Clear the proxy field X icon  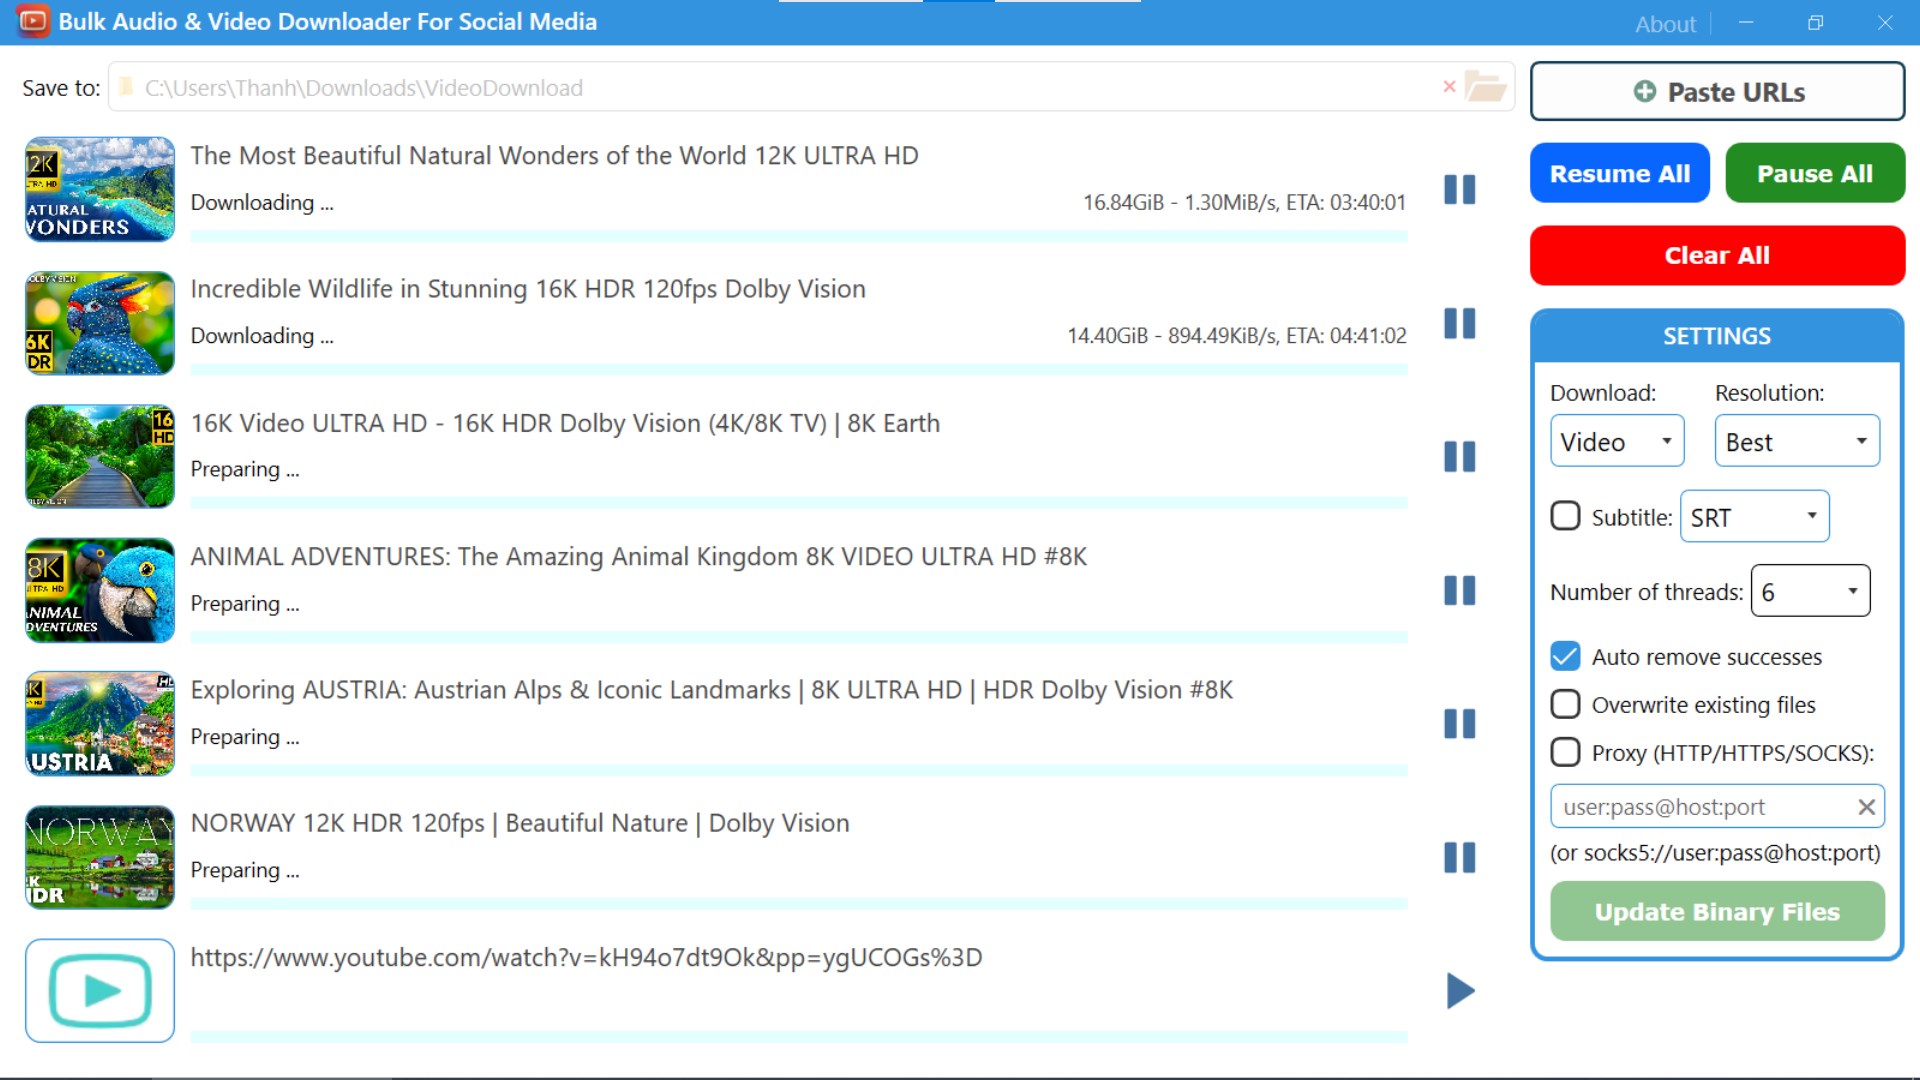click(1866, 807)
